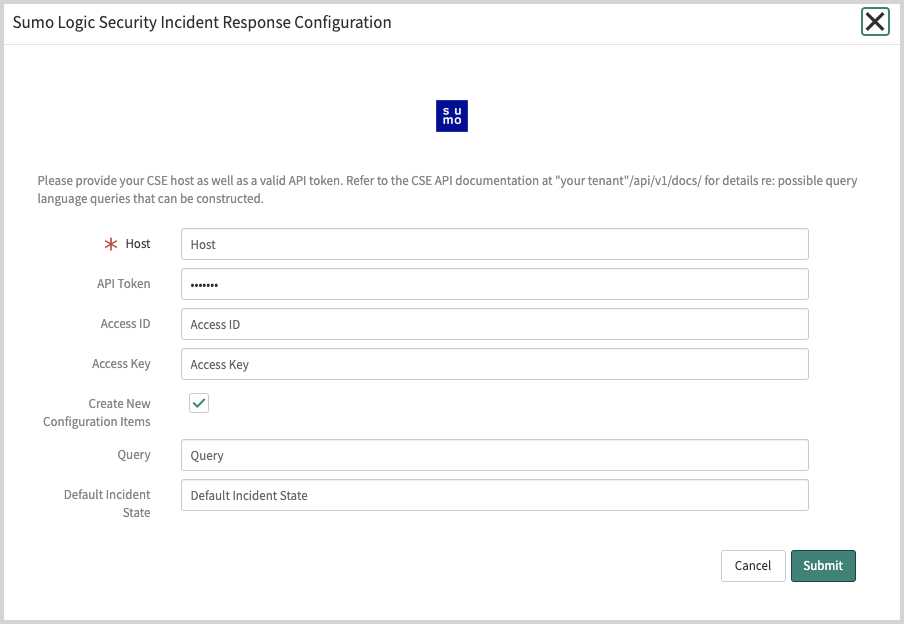The height and width of the screenshot is (624, 904).
Task: Click the Host field label
Action: click(139, 243)
